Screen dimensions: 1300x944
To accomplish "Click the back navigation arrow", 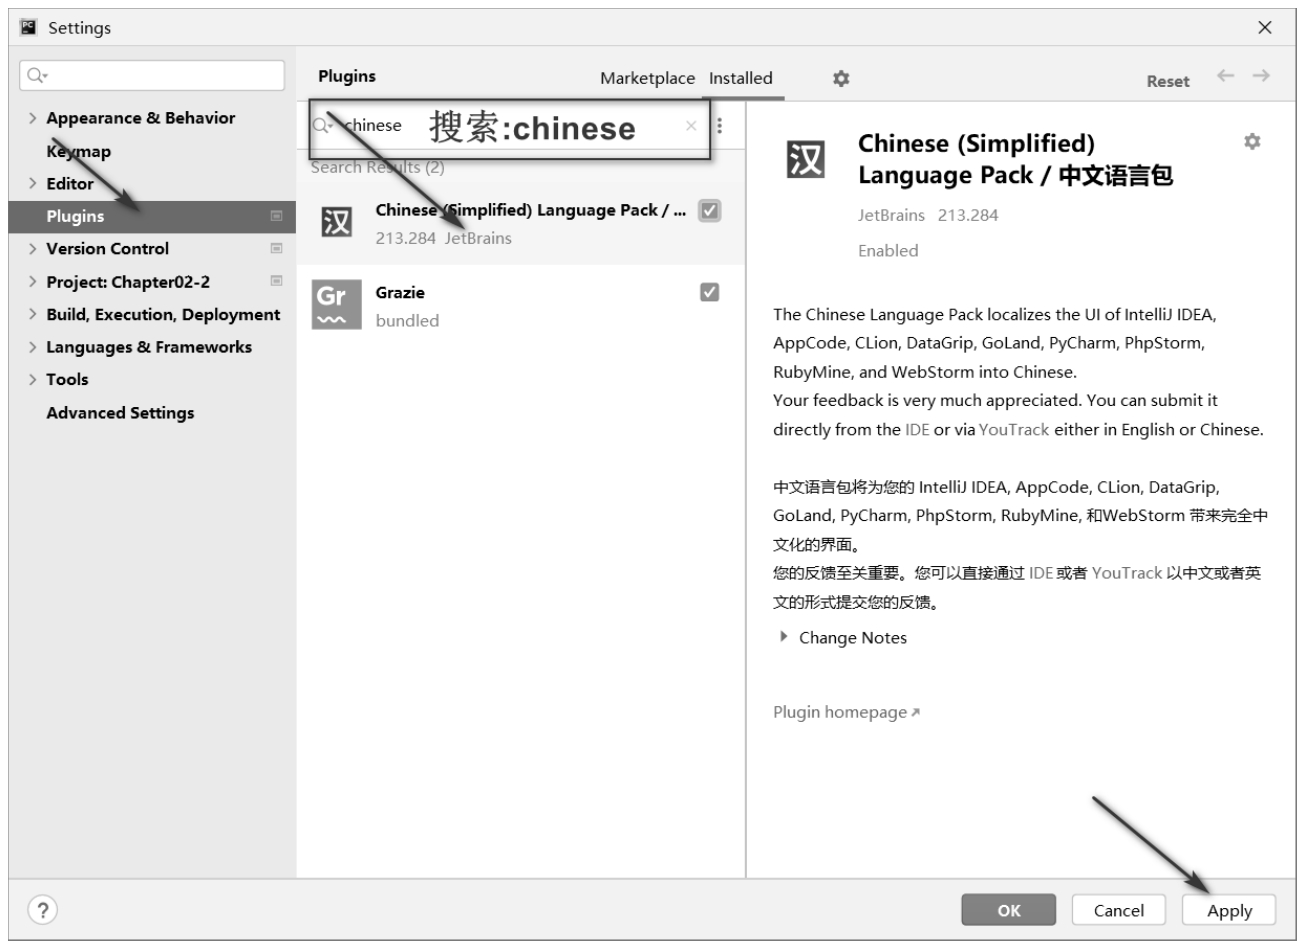I will tap(1225, 76).
